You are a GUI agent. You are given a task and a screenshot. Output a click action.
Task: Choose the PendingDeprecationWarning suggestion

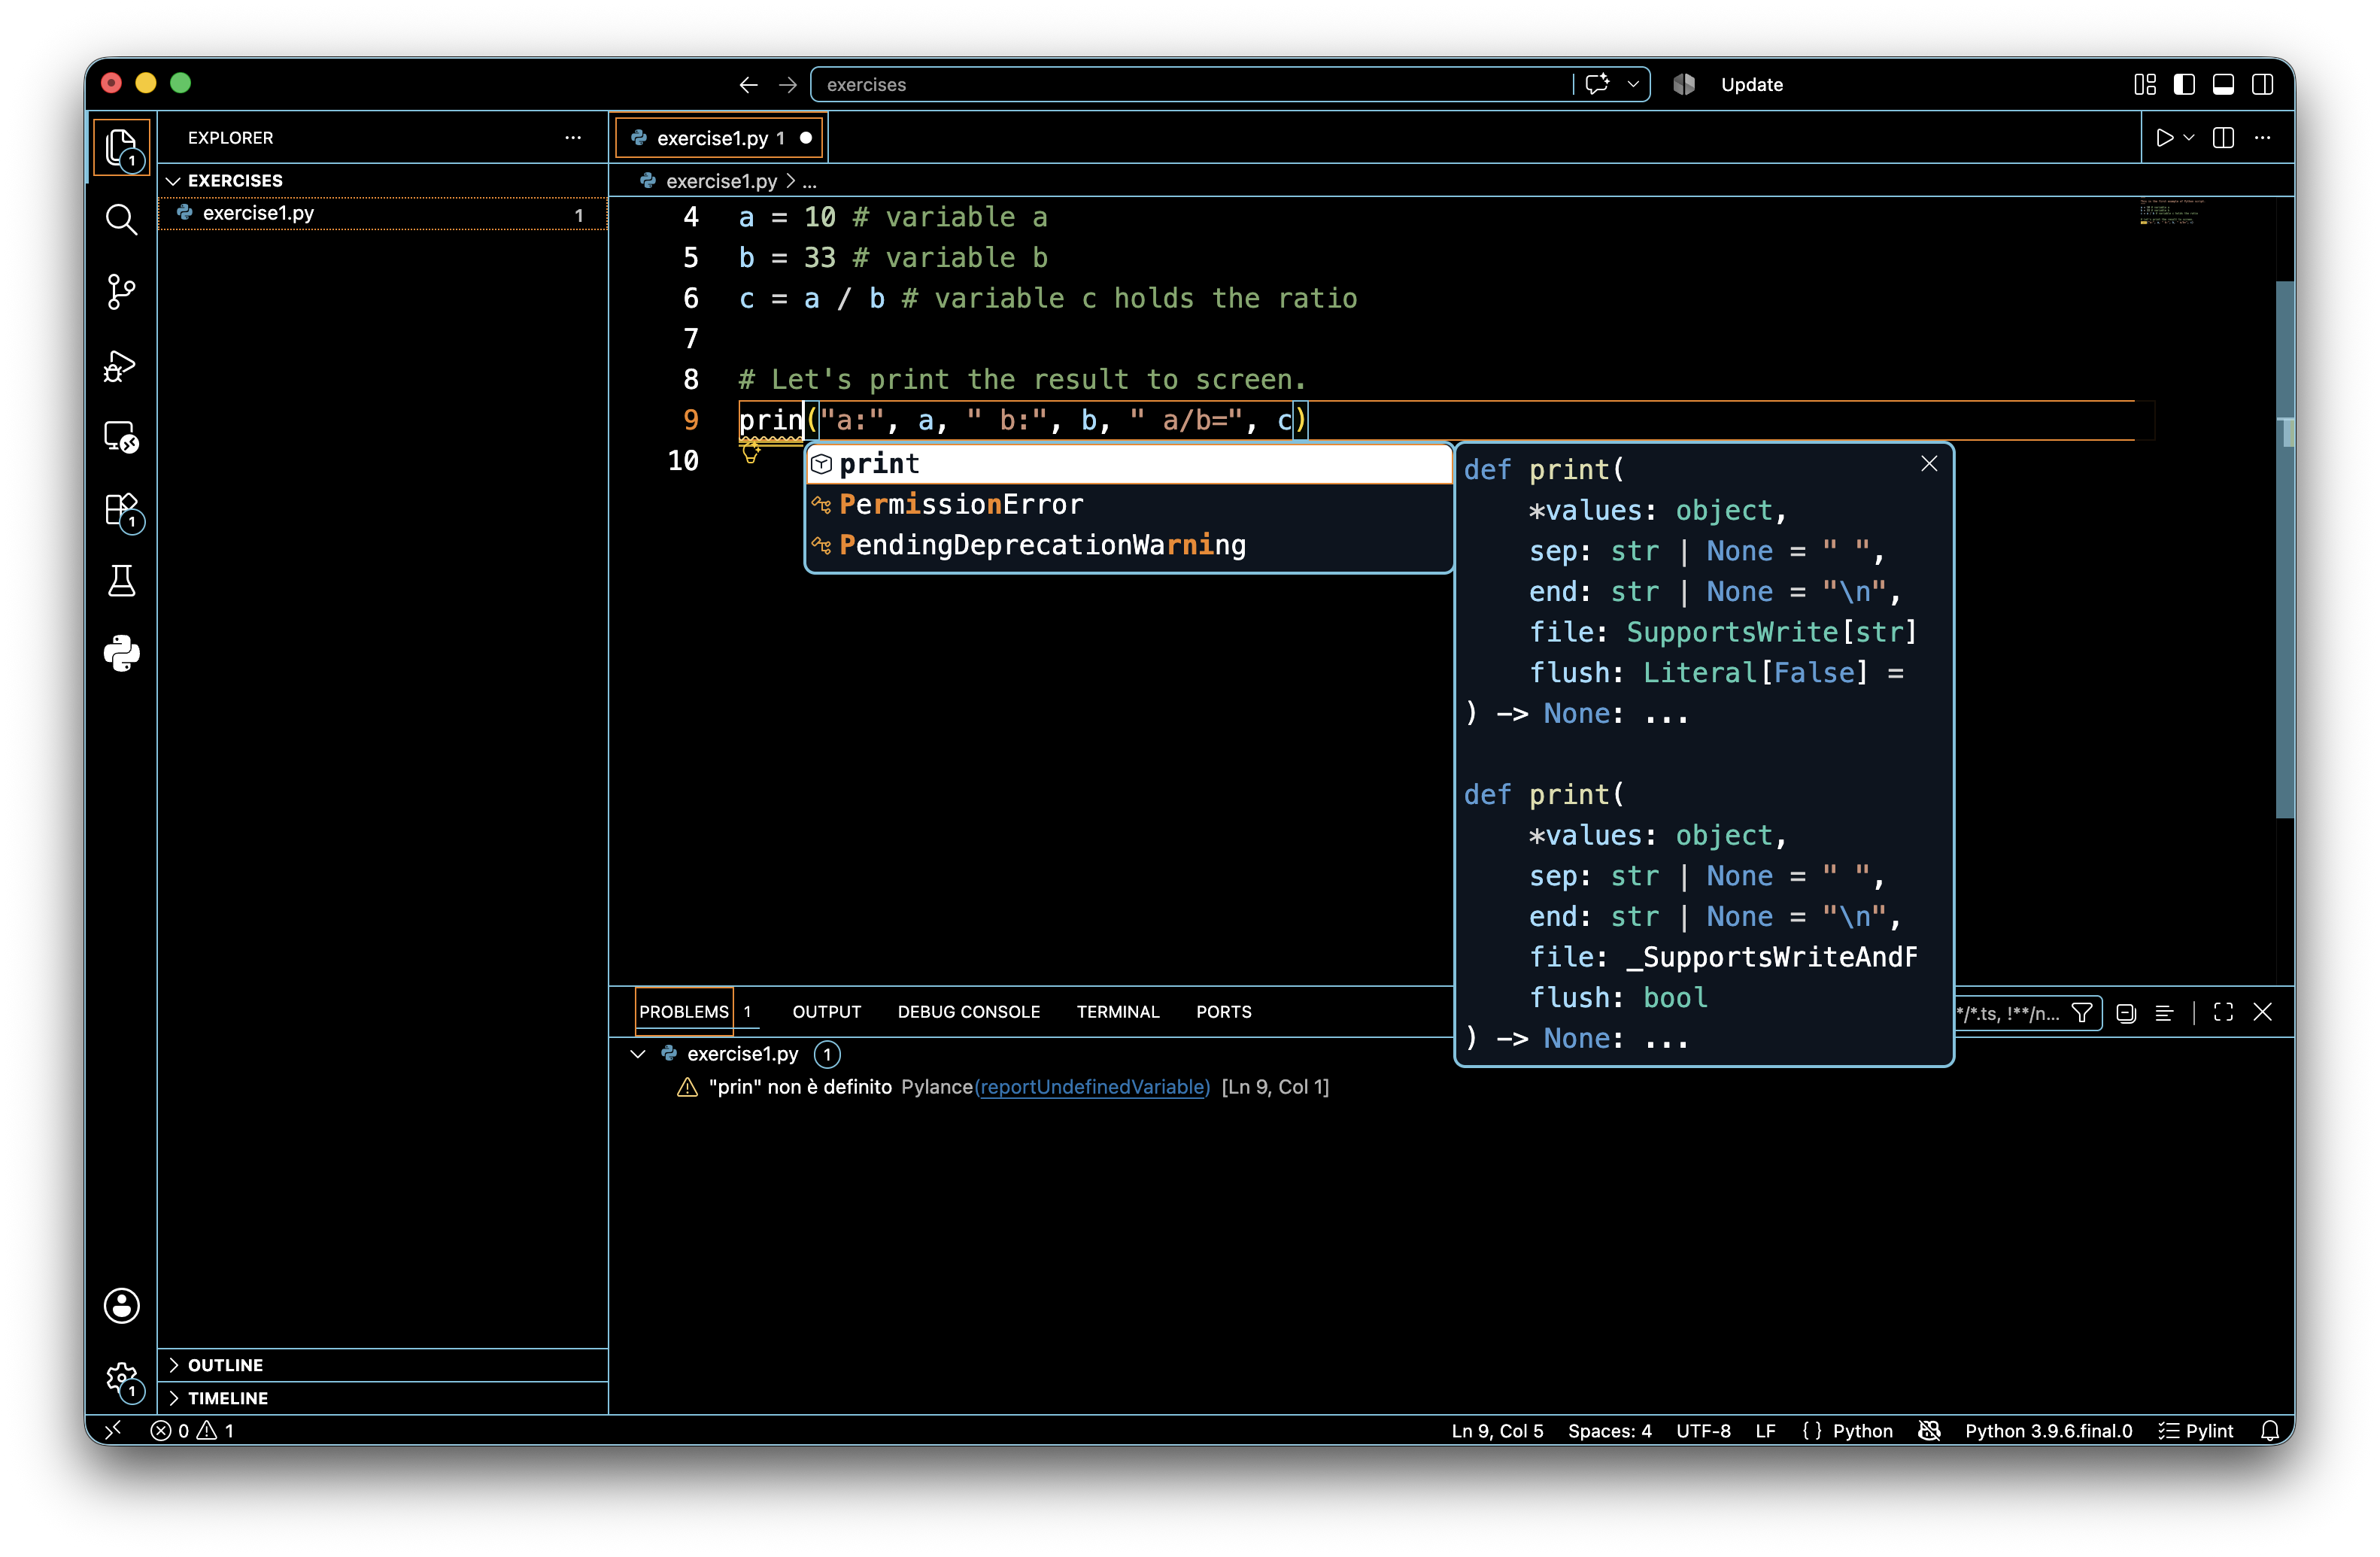coord(1129,545)
